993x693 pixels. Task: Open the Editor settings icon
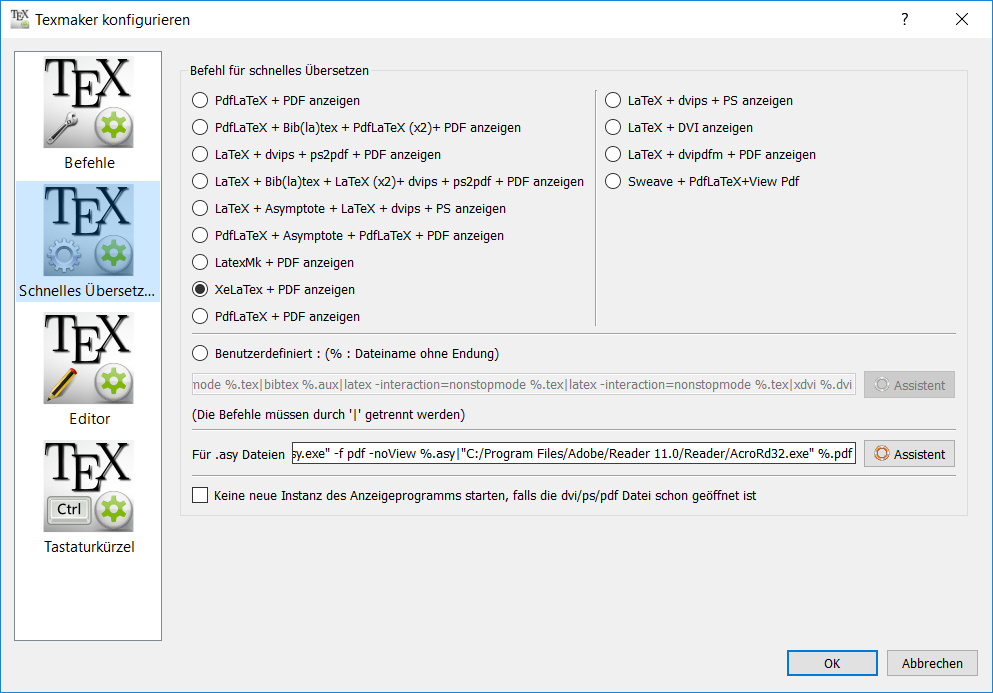coord(89,359)
